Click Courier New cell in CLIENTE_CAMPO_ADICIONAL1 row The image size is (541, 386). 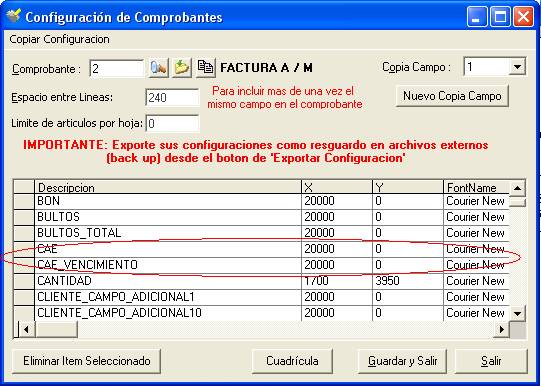476,297
